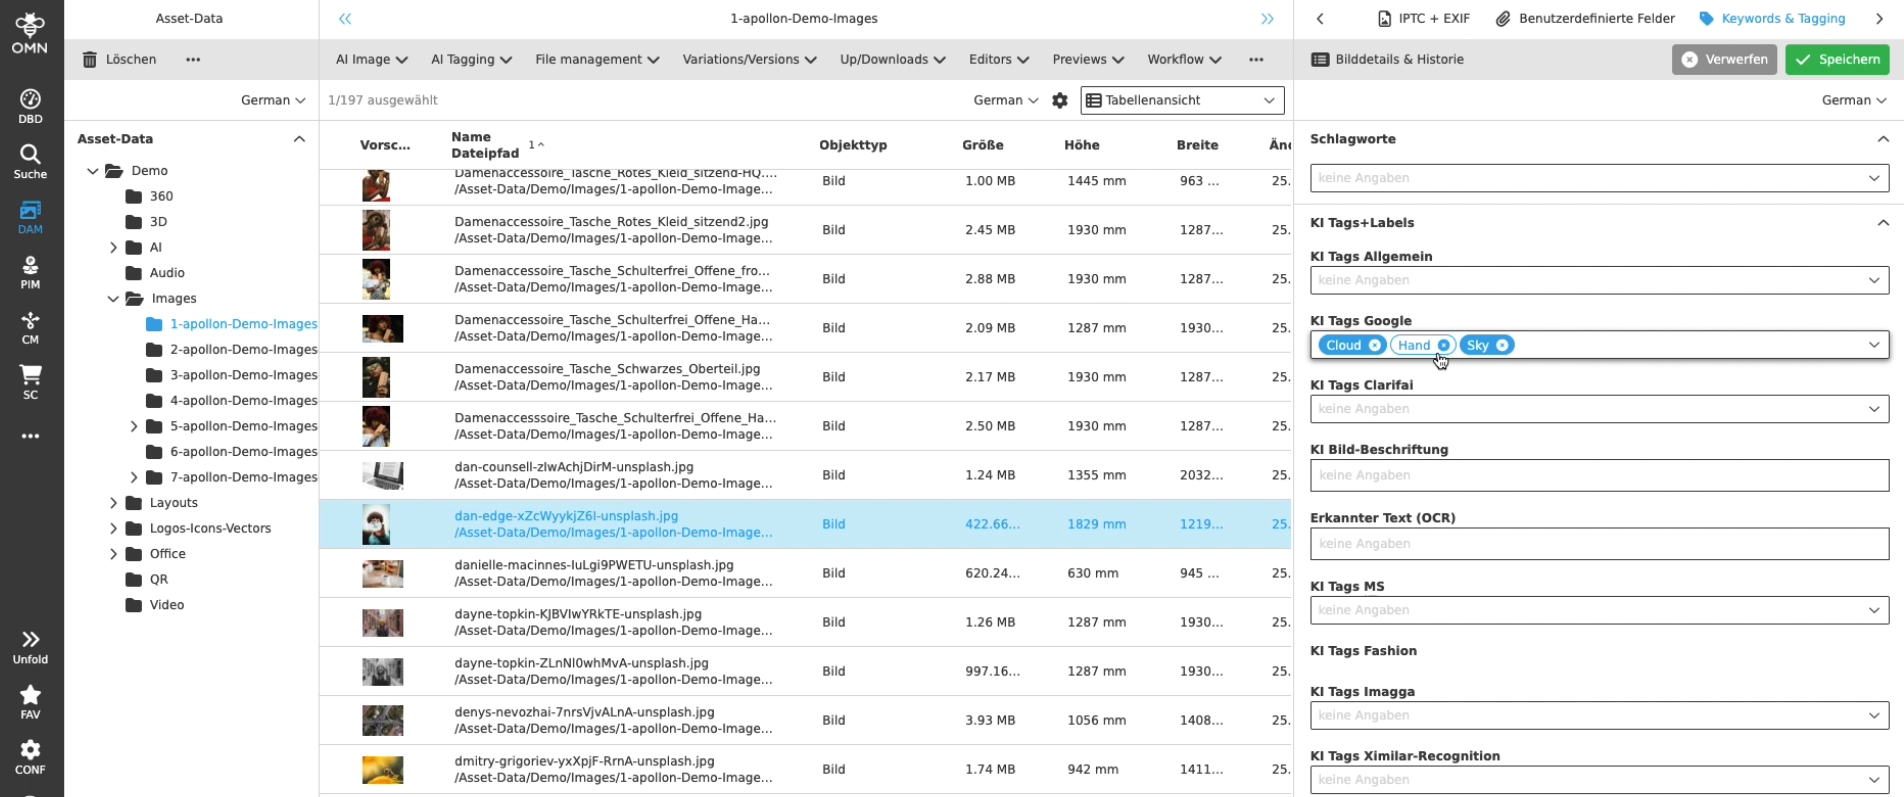Click the table settings gear icon
The height and width of the screenshot is (797, 1904).
[1060, 100]
